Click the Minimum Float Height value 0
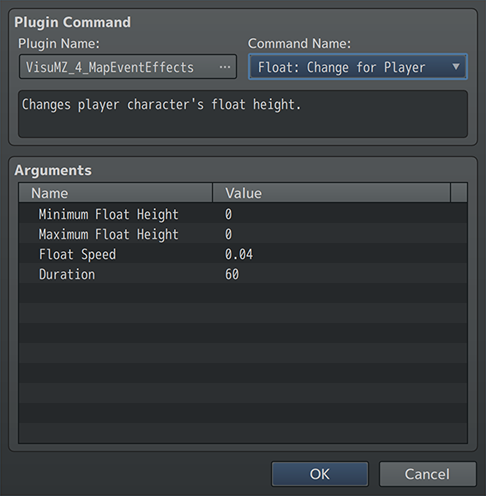This screenshot has height=496, width=486. coord(228,214)
